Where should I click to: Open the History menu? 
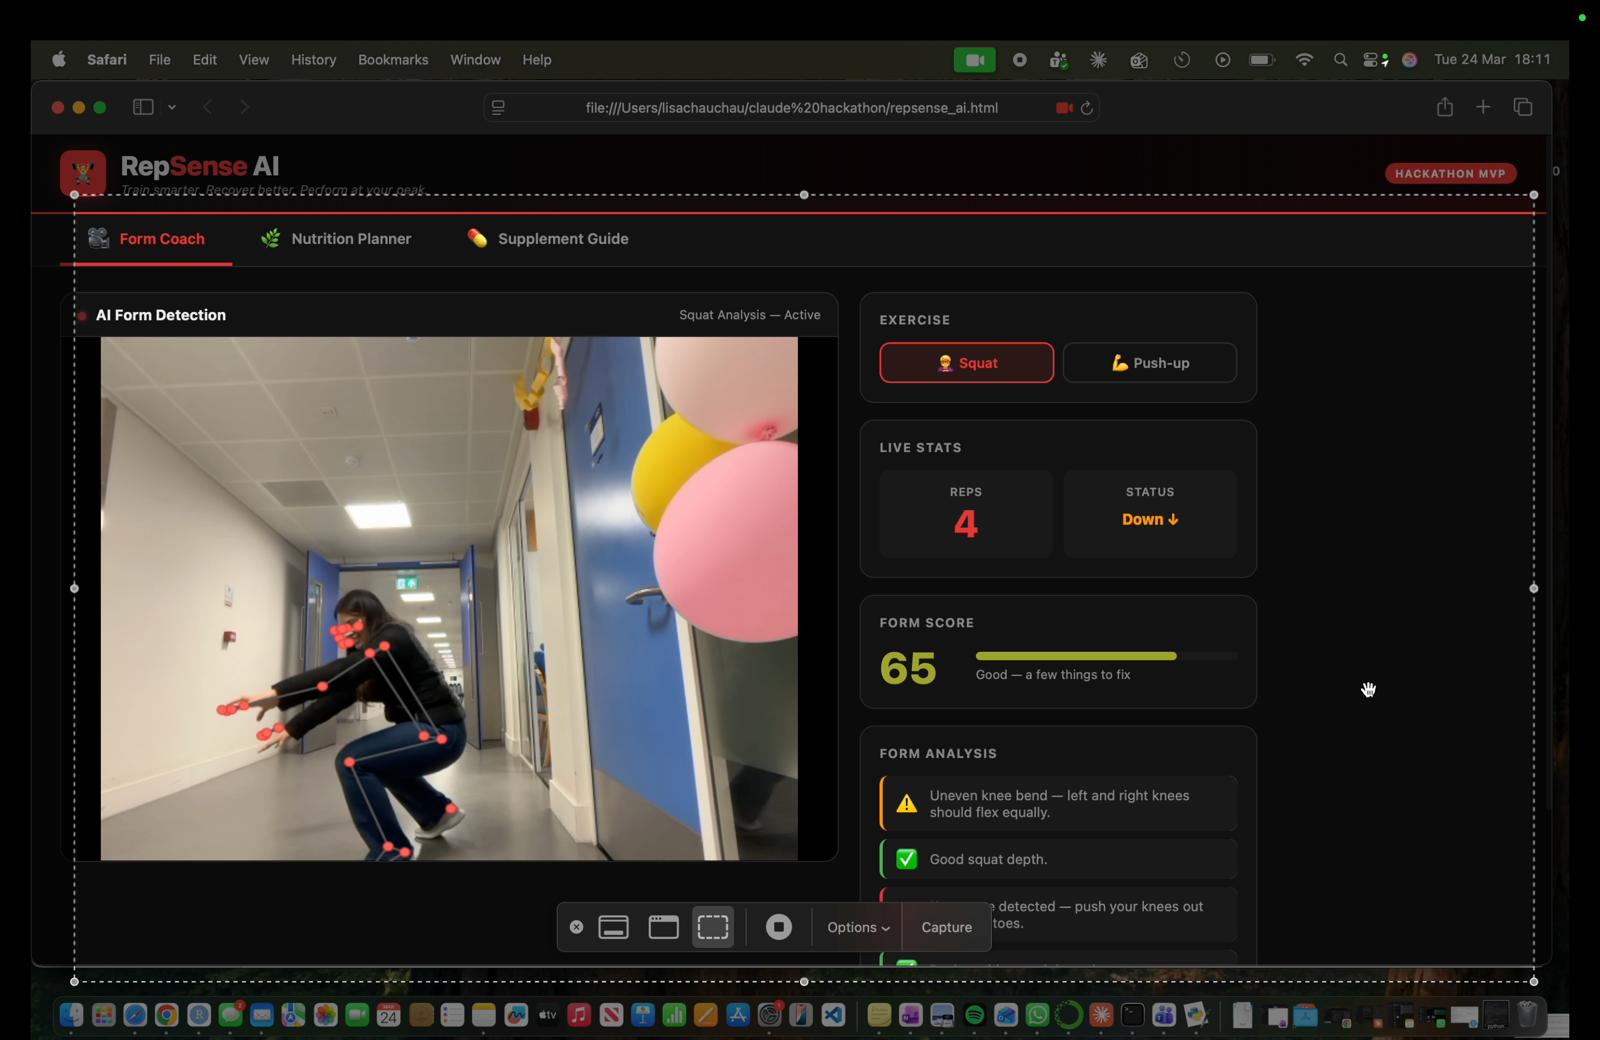[314, 60]
